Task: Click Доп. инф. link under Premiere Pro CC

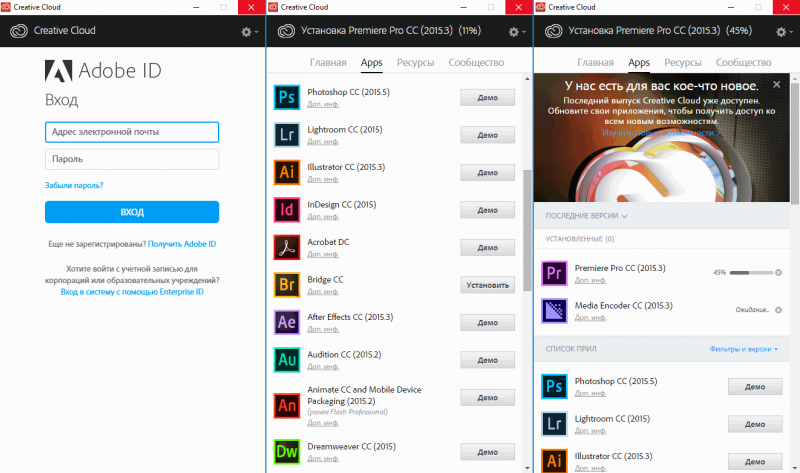Action: [590, 280]
